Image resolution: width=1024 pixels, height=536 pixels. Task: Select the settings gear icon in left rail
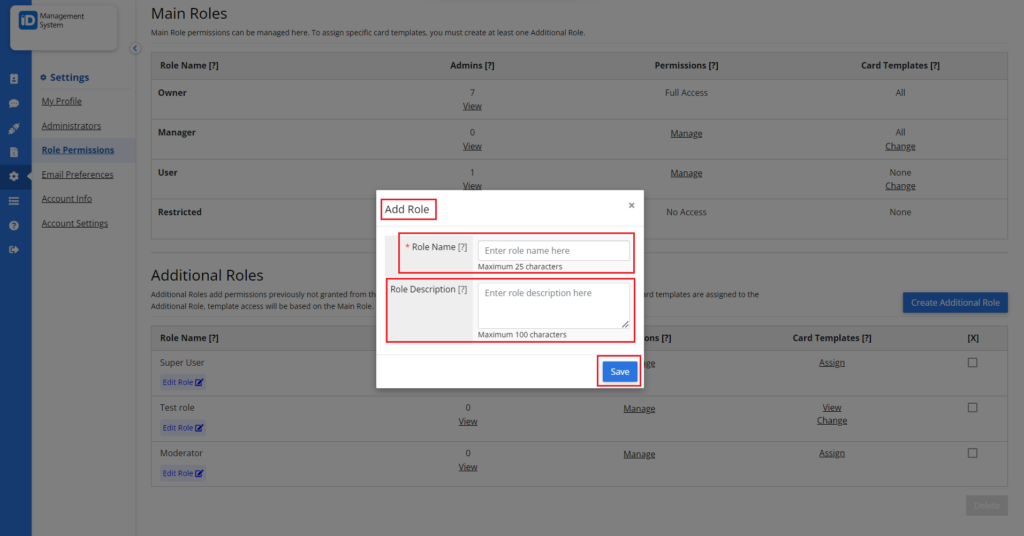click(14, 176)
